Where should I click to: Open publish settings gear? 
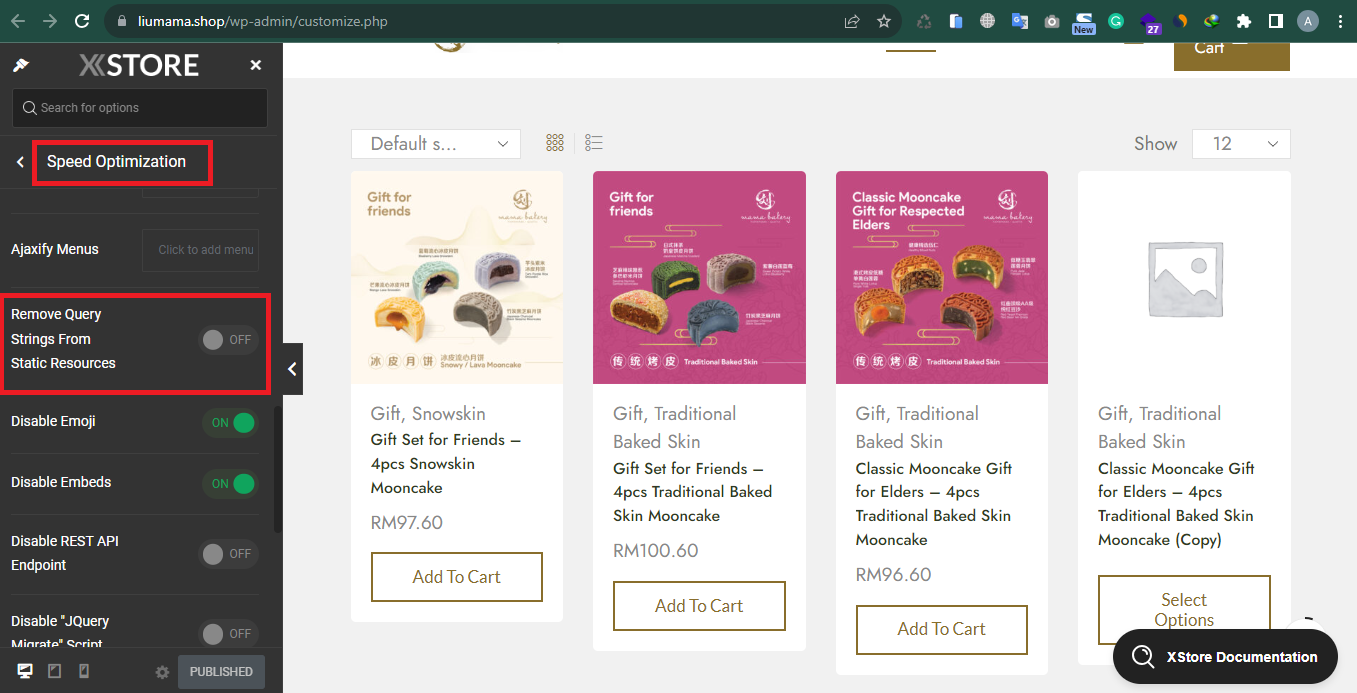[x=162, y=672]
